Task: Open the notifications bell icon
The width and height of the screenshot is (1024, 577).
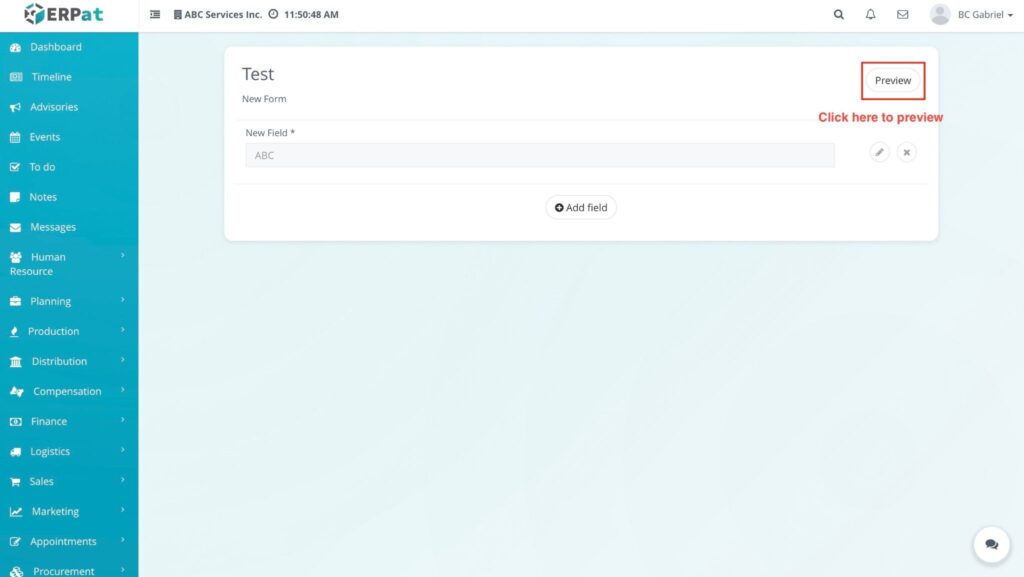Action: tap(871, 14)
